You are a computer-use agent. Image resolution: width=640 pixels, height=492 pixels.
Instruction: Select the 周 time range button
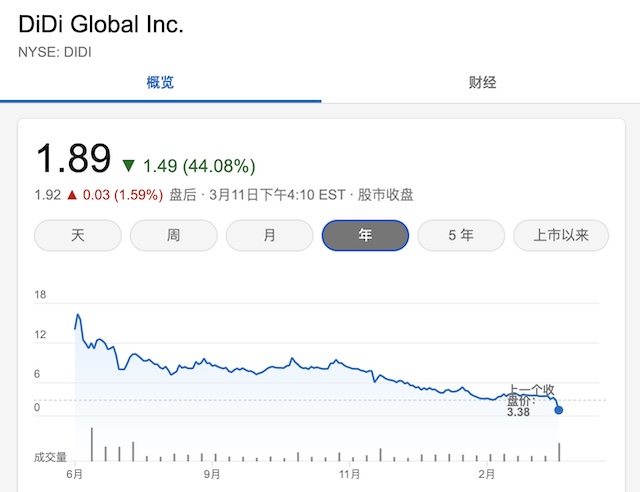click(174, 236)
